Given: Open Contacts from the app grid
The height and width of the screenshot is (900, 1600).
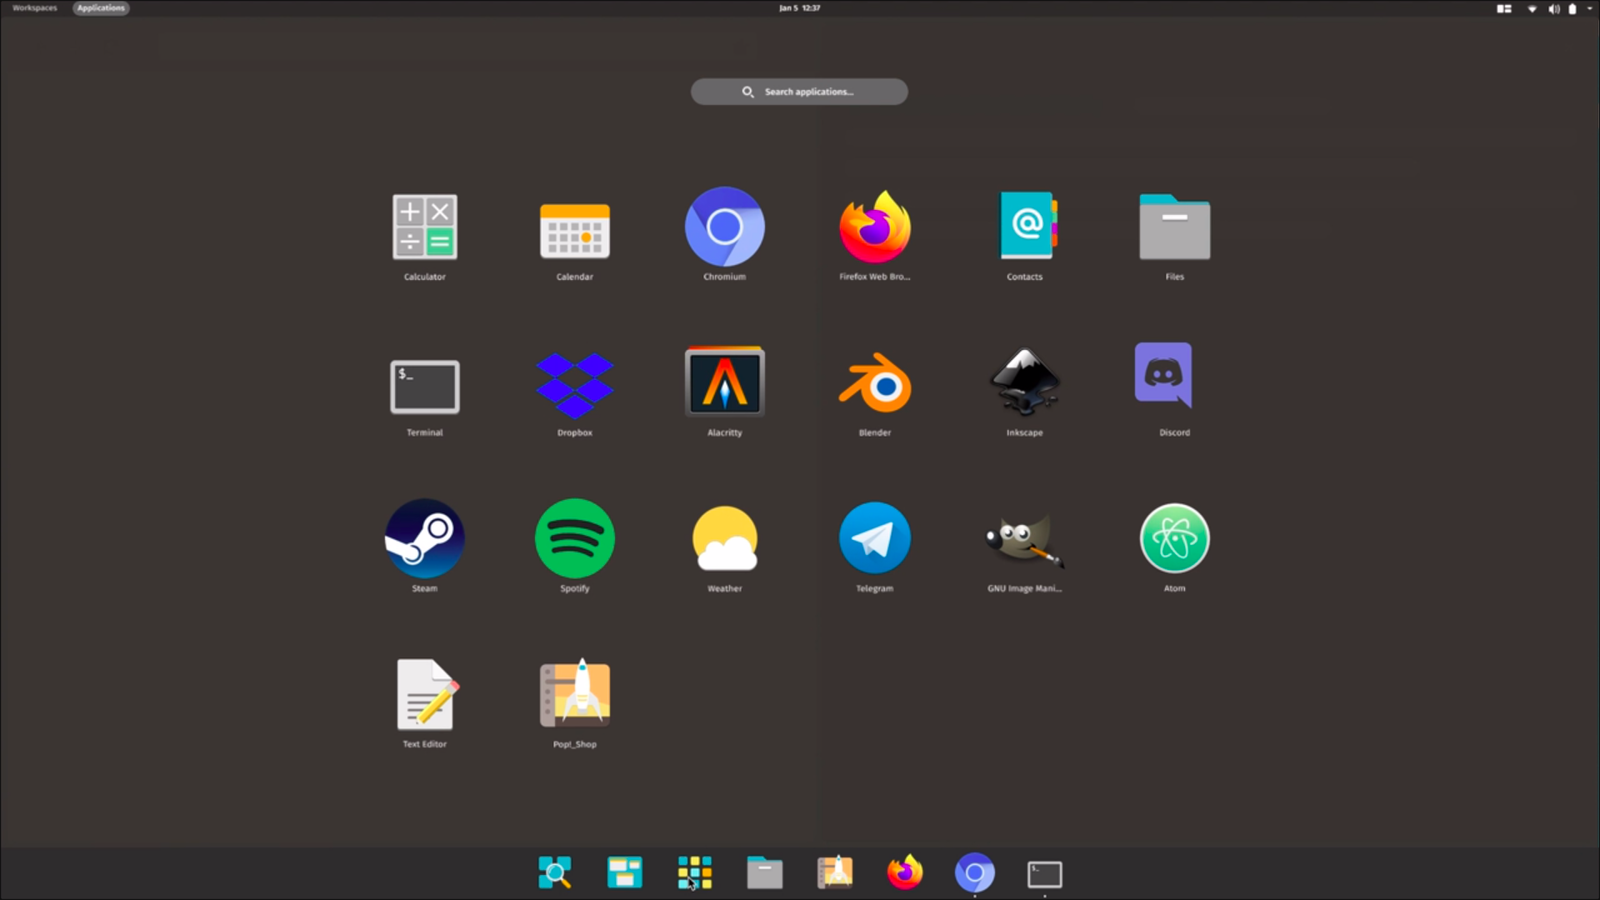Looking at the screenshot, I should click(1025, 227).
